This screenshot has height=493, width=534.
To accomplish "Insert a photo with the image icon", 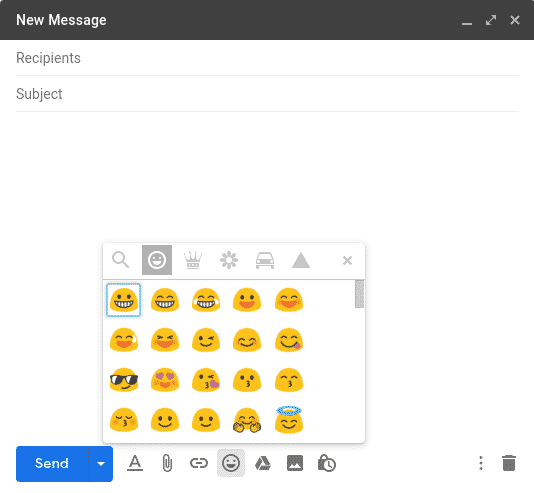I will click(x=295, y=463).
